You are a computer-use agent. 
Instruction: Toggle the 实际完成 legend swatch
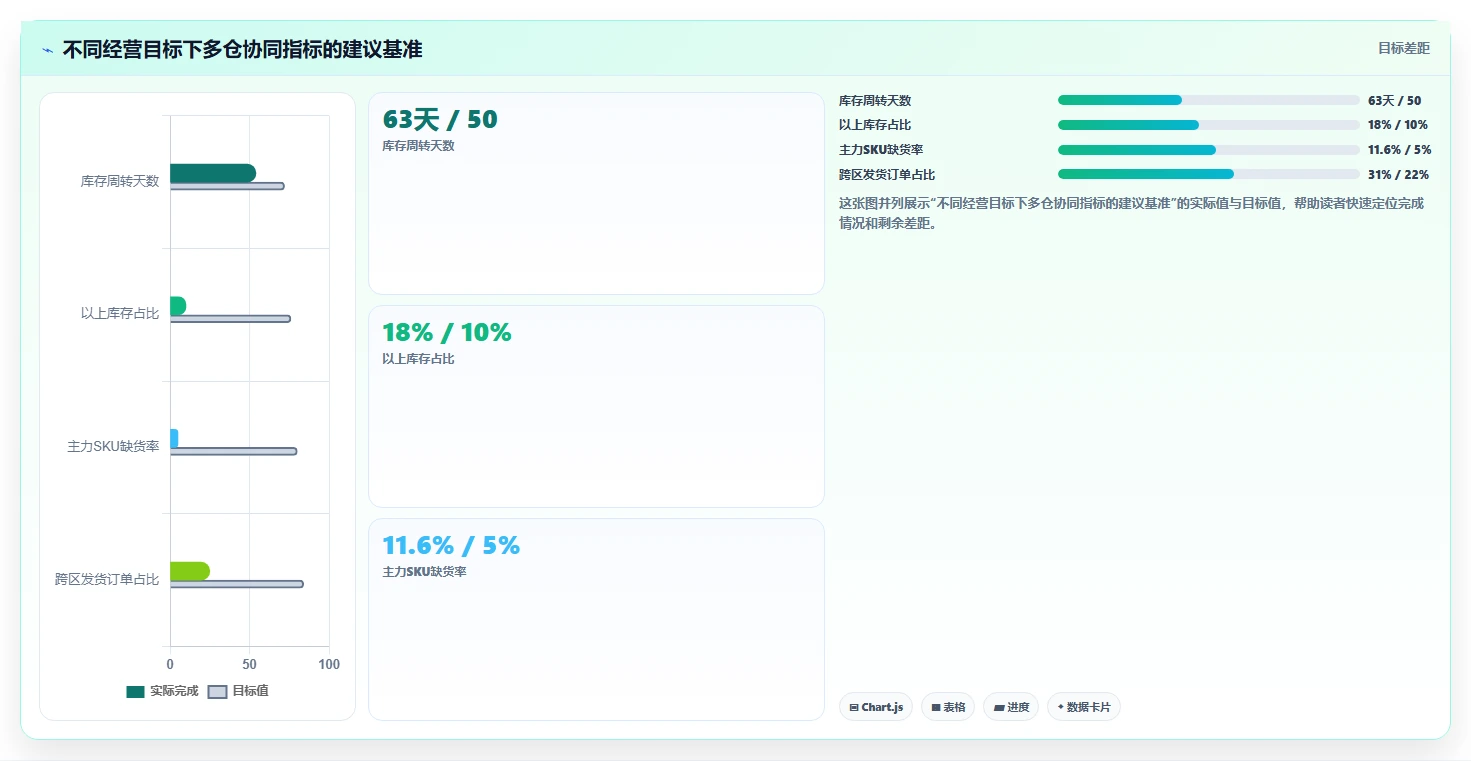tap(136, 692)
